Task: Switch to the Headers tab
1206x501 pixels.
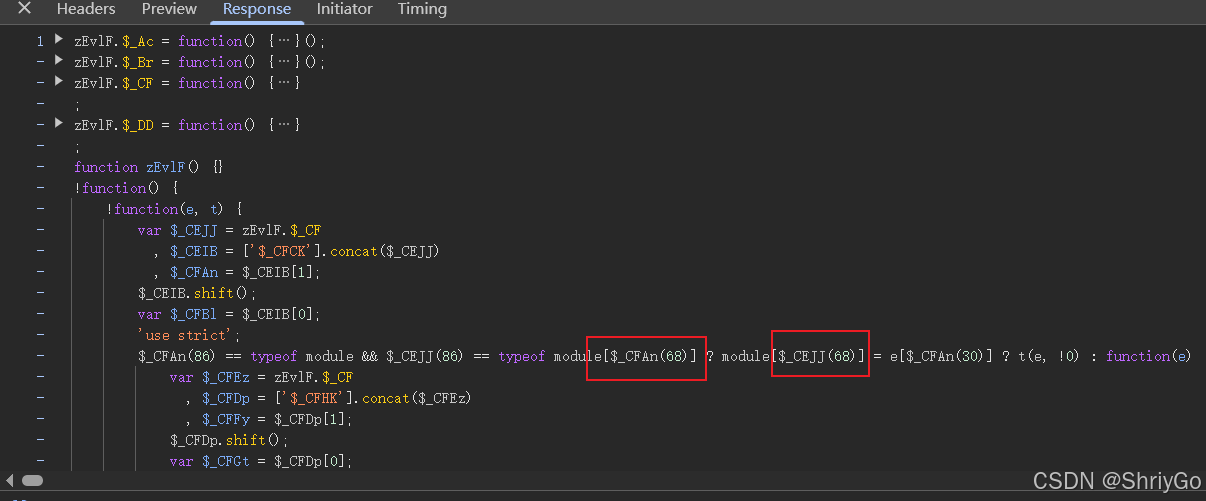Action: click(86, 9)
